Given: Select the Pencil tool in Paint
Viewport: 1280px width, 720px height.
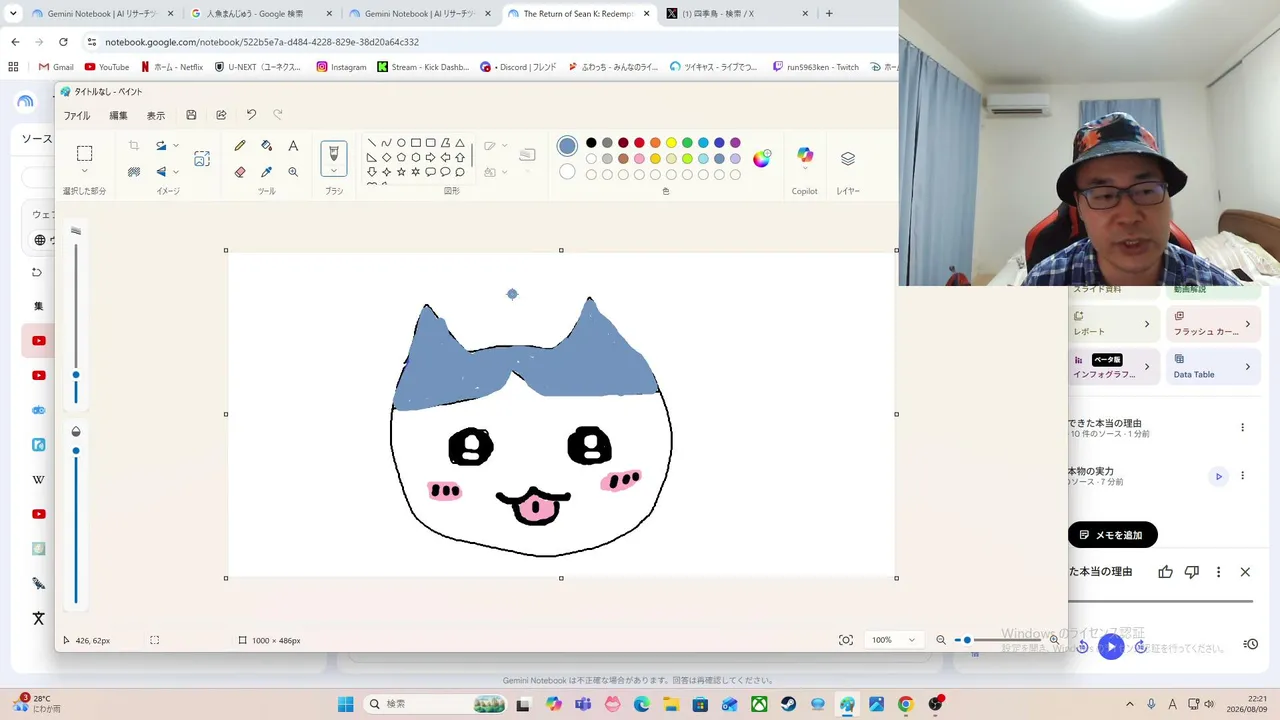Looking at the screenshot, I should (240, 146).
